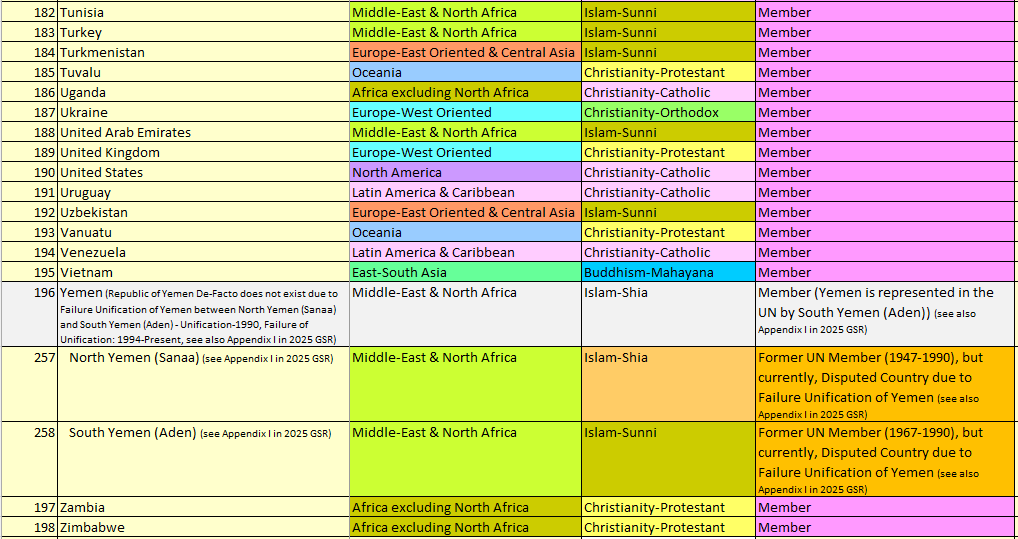1018x539 pixels.
Task: Select the Vanuatu country cell
Action: (204, 232)
